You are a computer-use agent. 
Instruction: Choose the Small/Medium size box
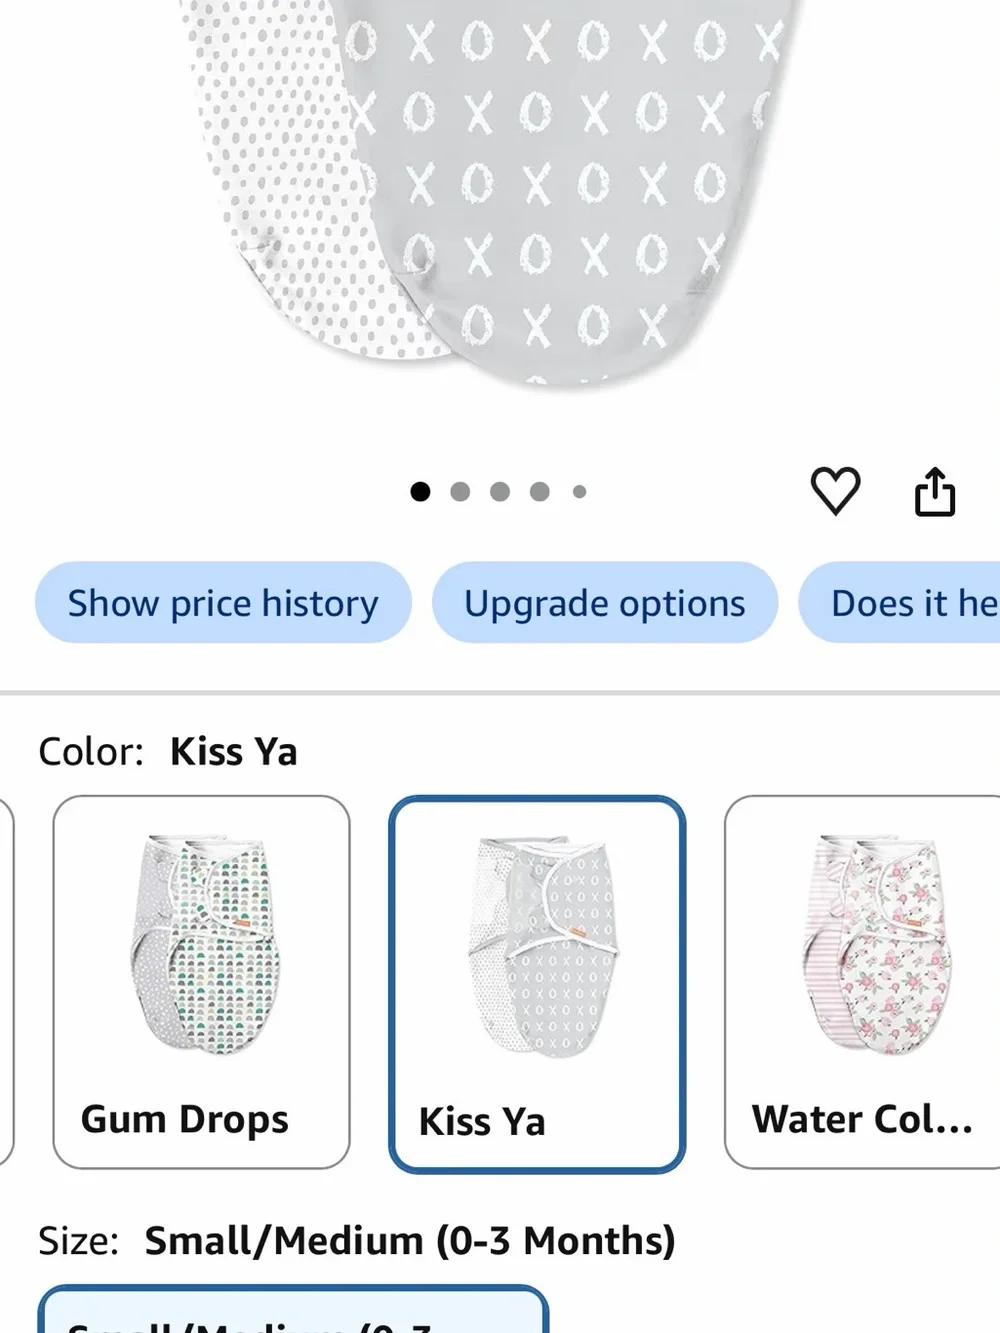(x=293, y=1309)
